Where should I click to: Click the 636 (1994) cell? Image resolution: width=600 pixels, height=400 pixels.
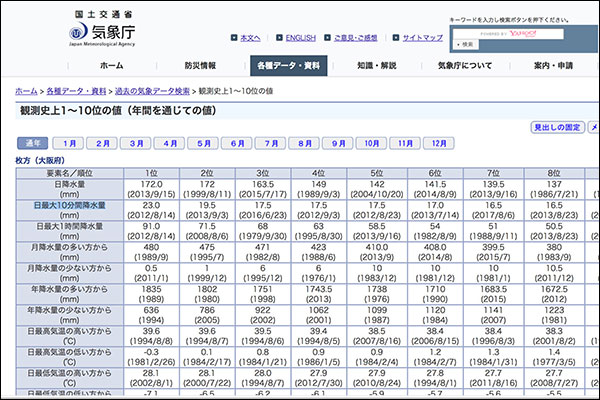coord(151,315)
